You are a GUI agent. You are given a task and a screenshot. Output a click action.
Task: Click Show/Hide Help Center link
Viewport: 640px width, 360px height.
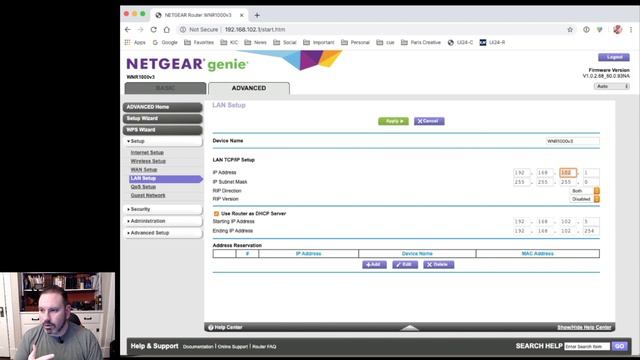click(584, 327)
